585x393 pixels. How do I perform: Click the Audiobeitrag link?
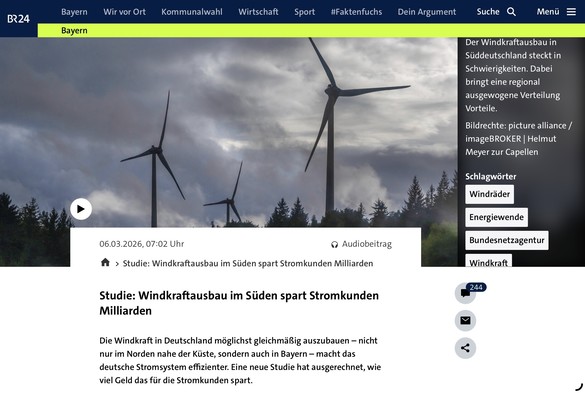tap(367, 244)
